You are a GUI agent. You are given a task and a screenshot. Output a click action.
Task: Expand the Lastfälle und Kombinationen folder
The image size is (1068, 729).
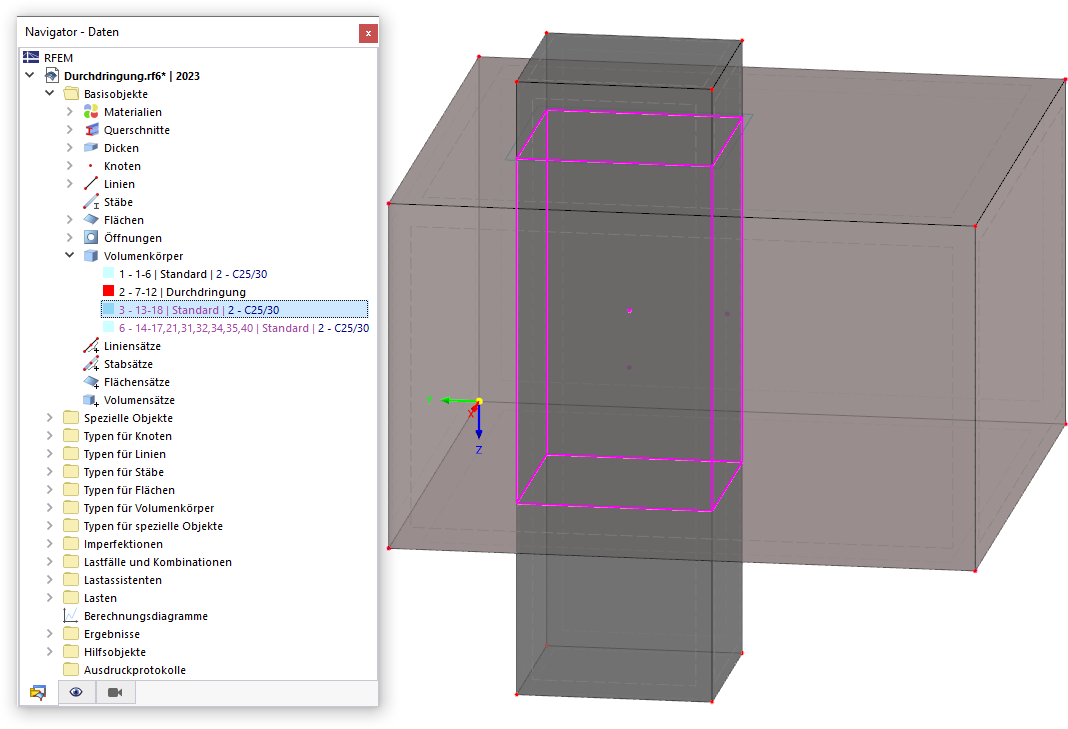point(50,561)
